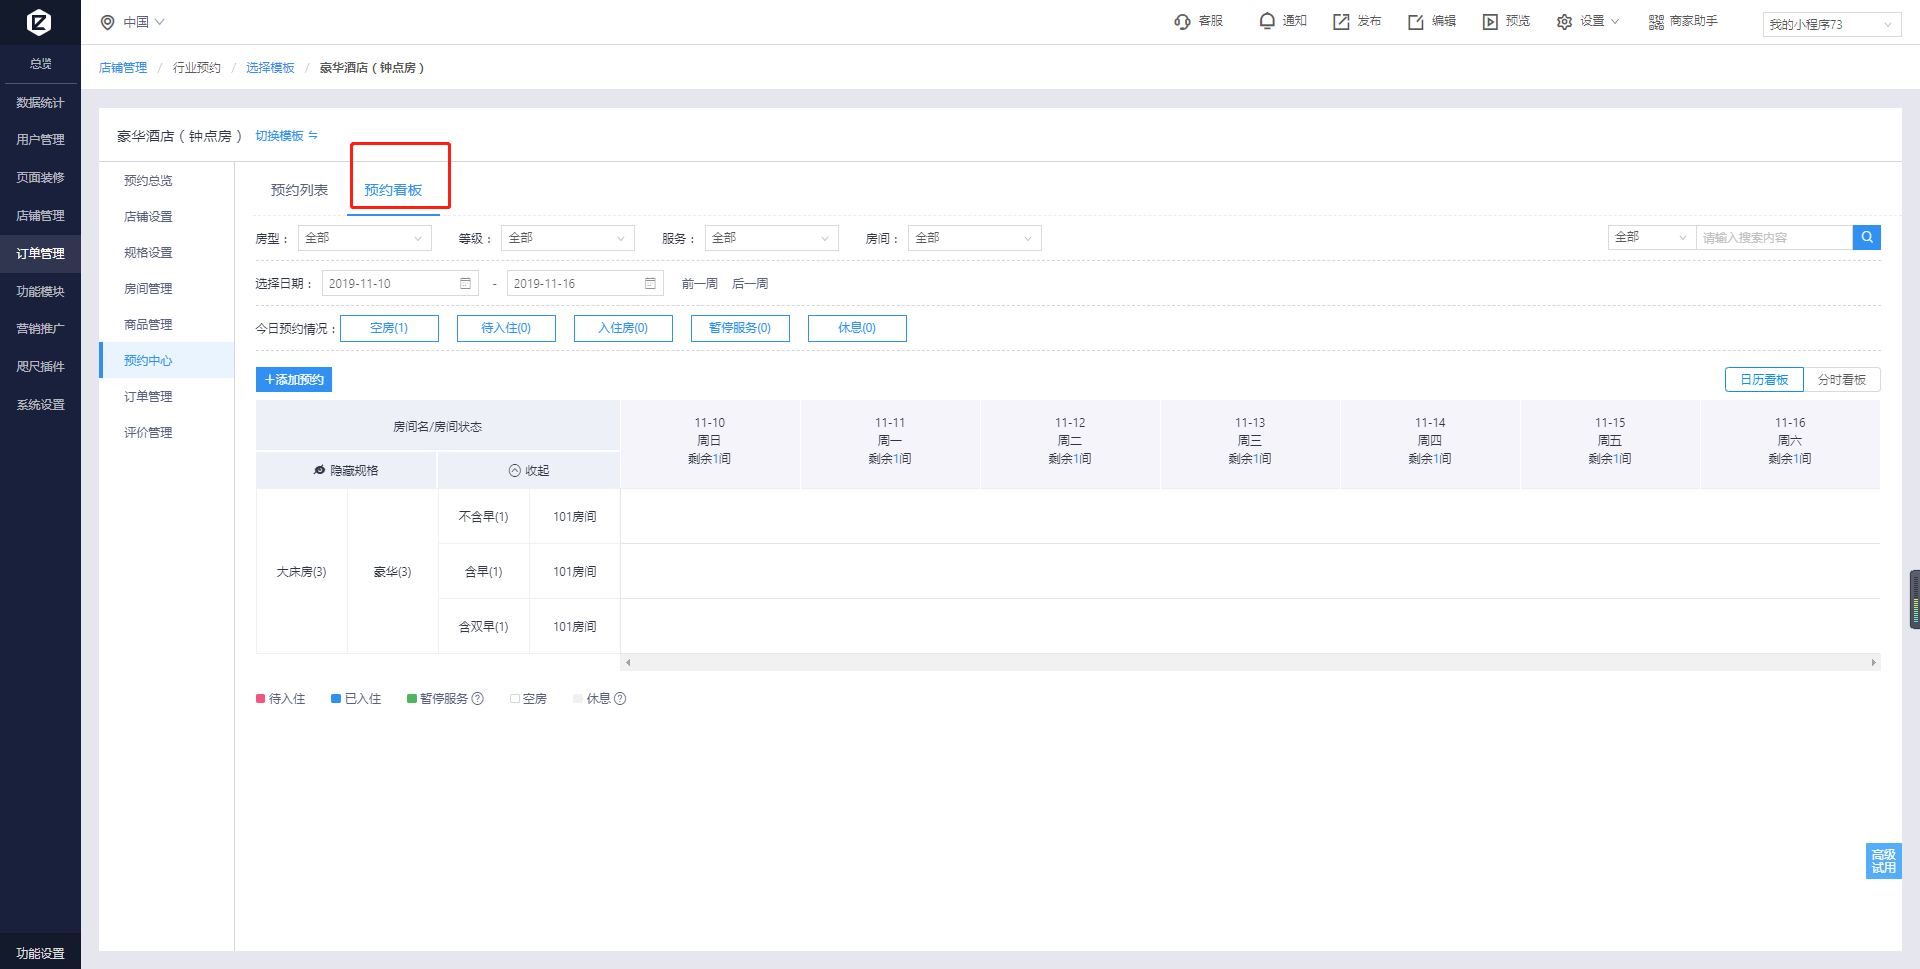Viewport: 1920px width, 969px height.
Task: Click the end date 2019-11-16 field
Action: click(x=585, y=284)
